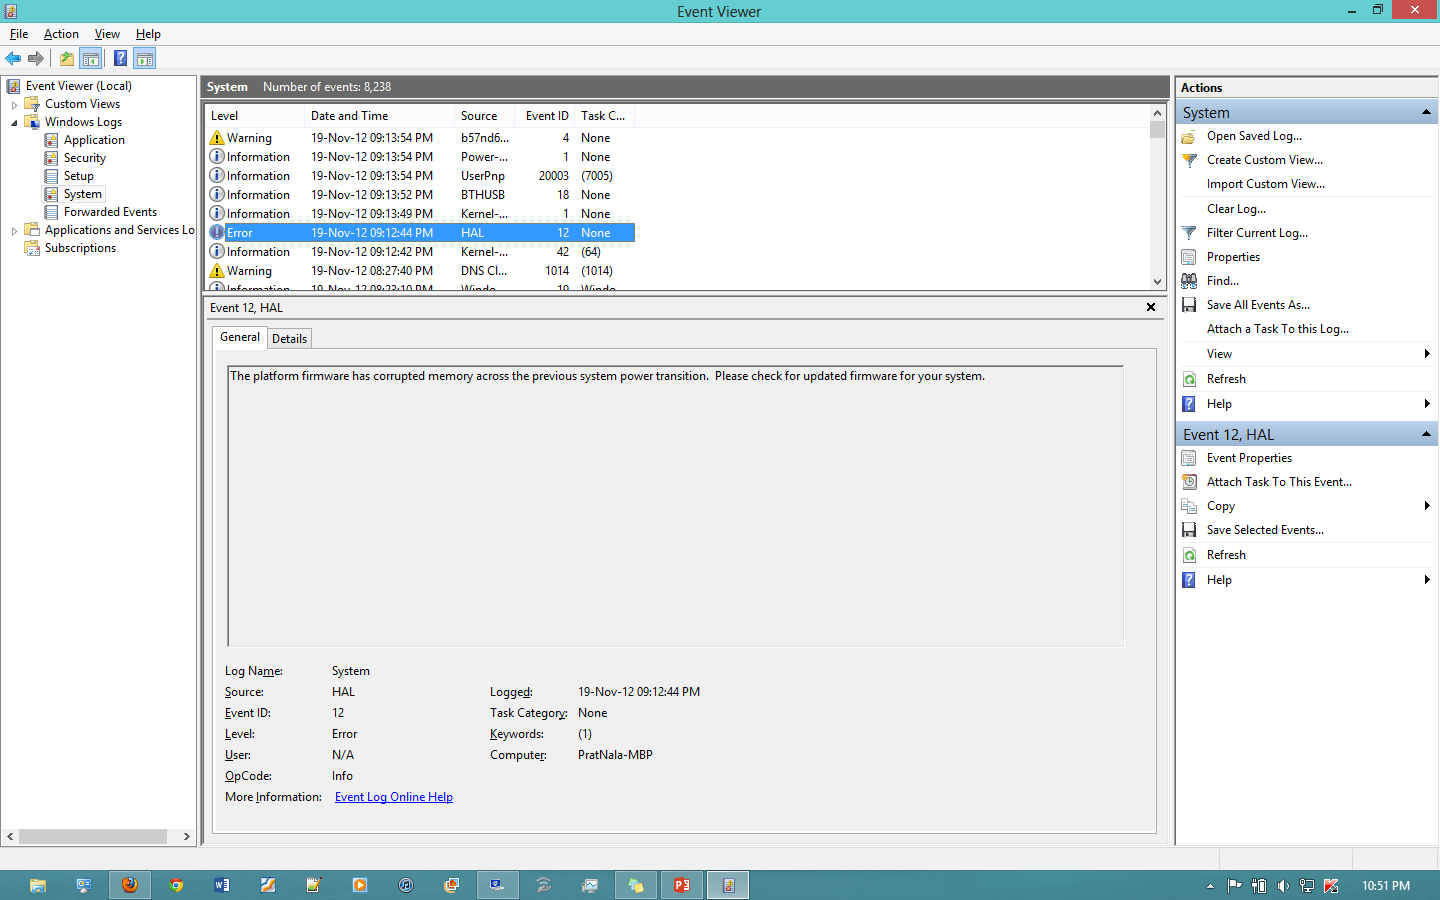The width and height of the screenshot is (1440, 900).
Task: Expand Event 12 section Help submenu arrow
Action: tap(1427, 580)
